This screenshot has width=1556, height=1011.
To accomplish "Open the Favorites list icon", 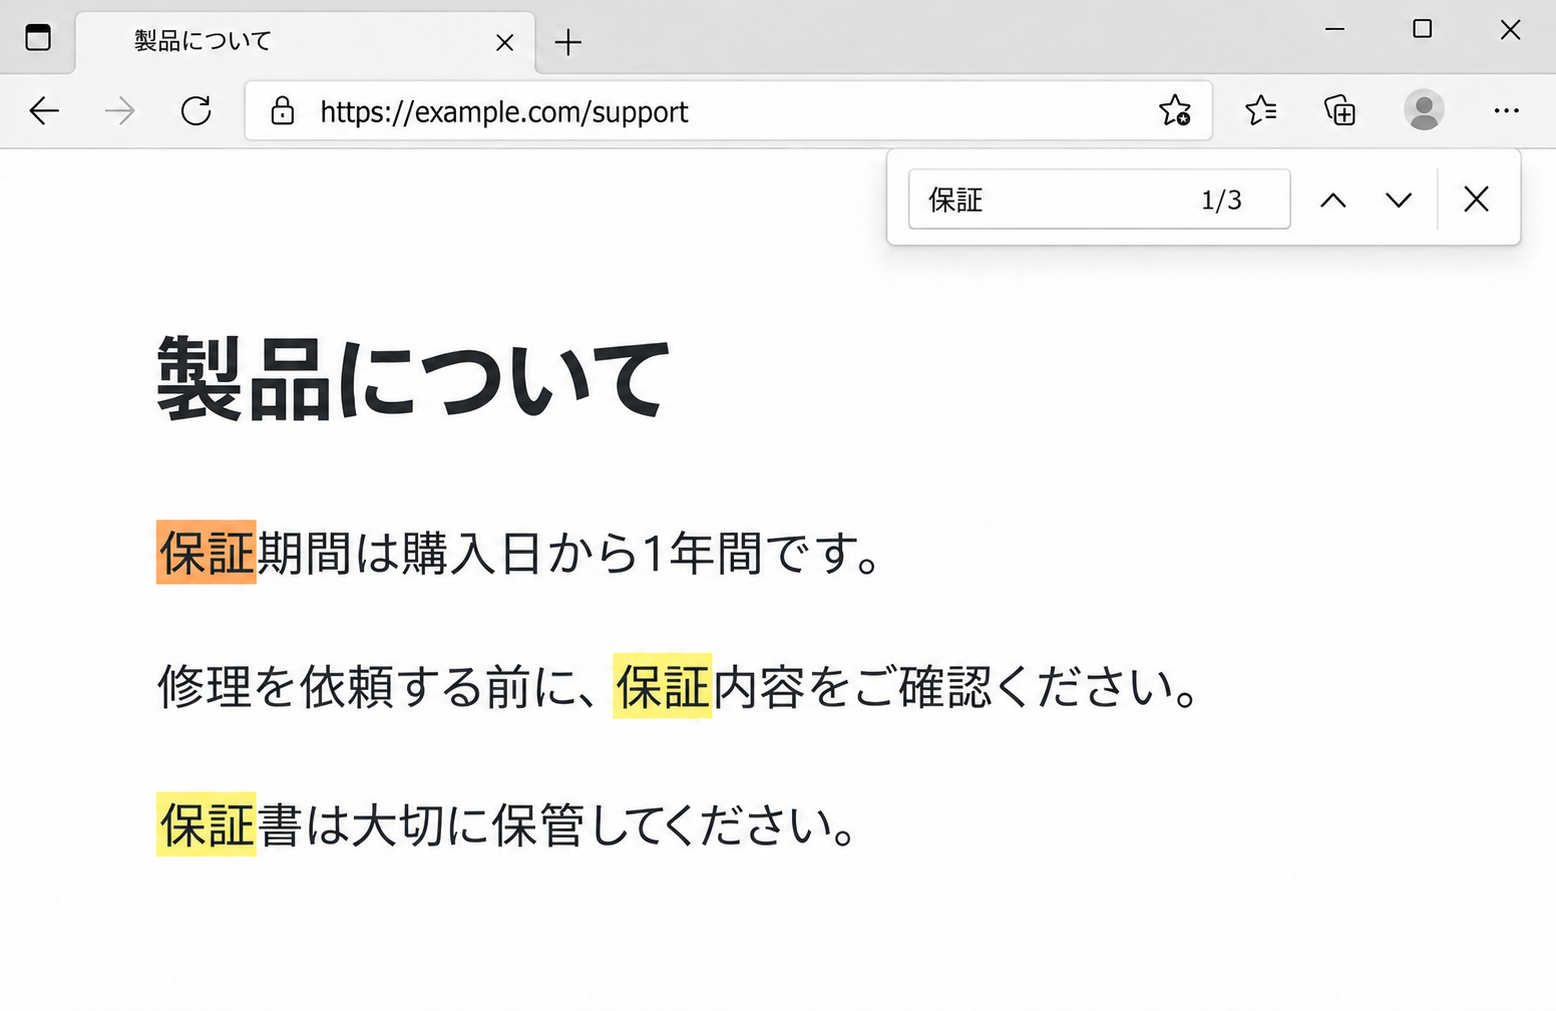I will click(x=1261, y=110).
